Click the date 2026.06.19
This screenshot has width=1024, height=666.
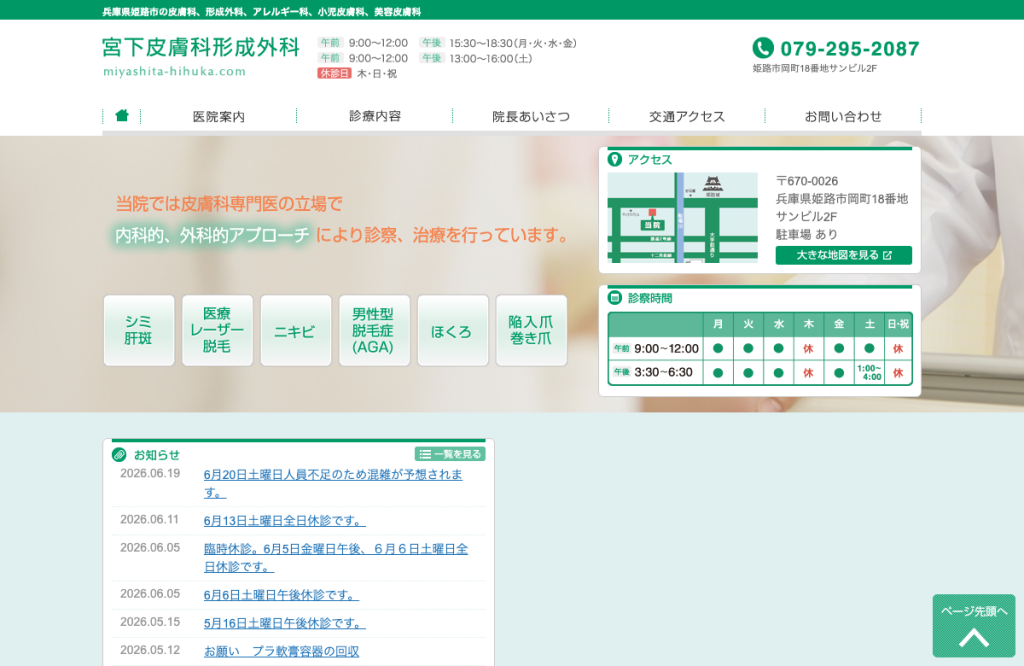pos(150,473)
